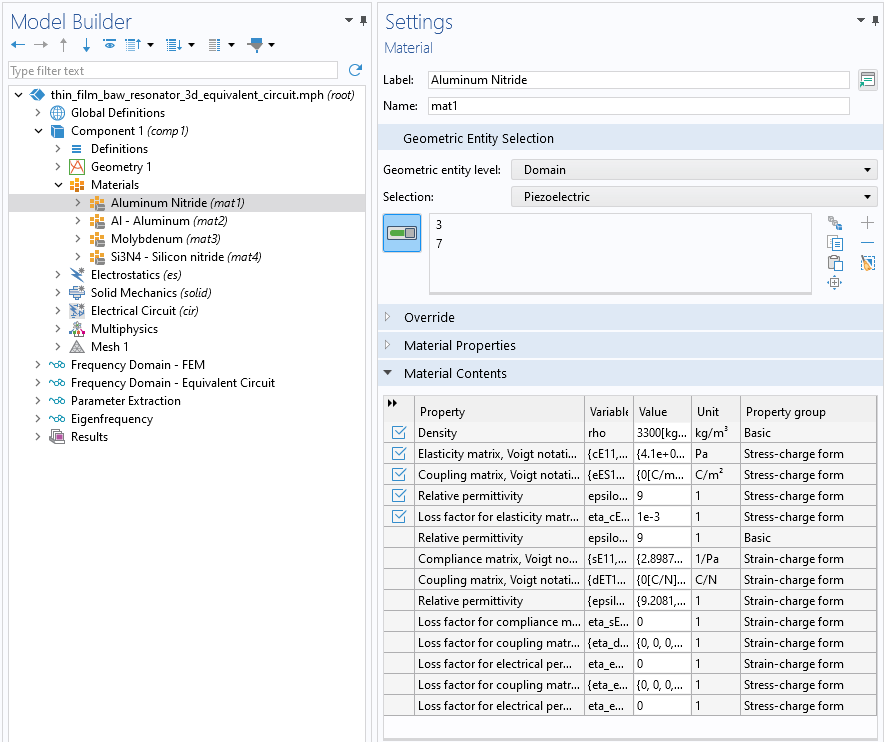Click the Clear Selection icon
This screenshot has height=742, width=884.
click(x=868, y=263)
